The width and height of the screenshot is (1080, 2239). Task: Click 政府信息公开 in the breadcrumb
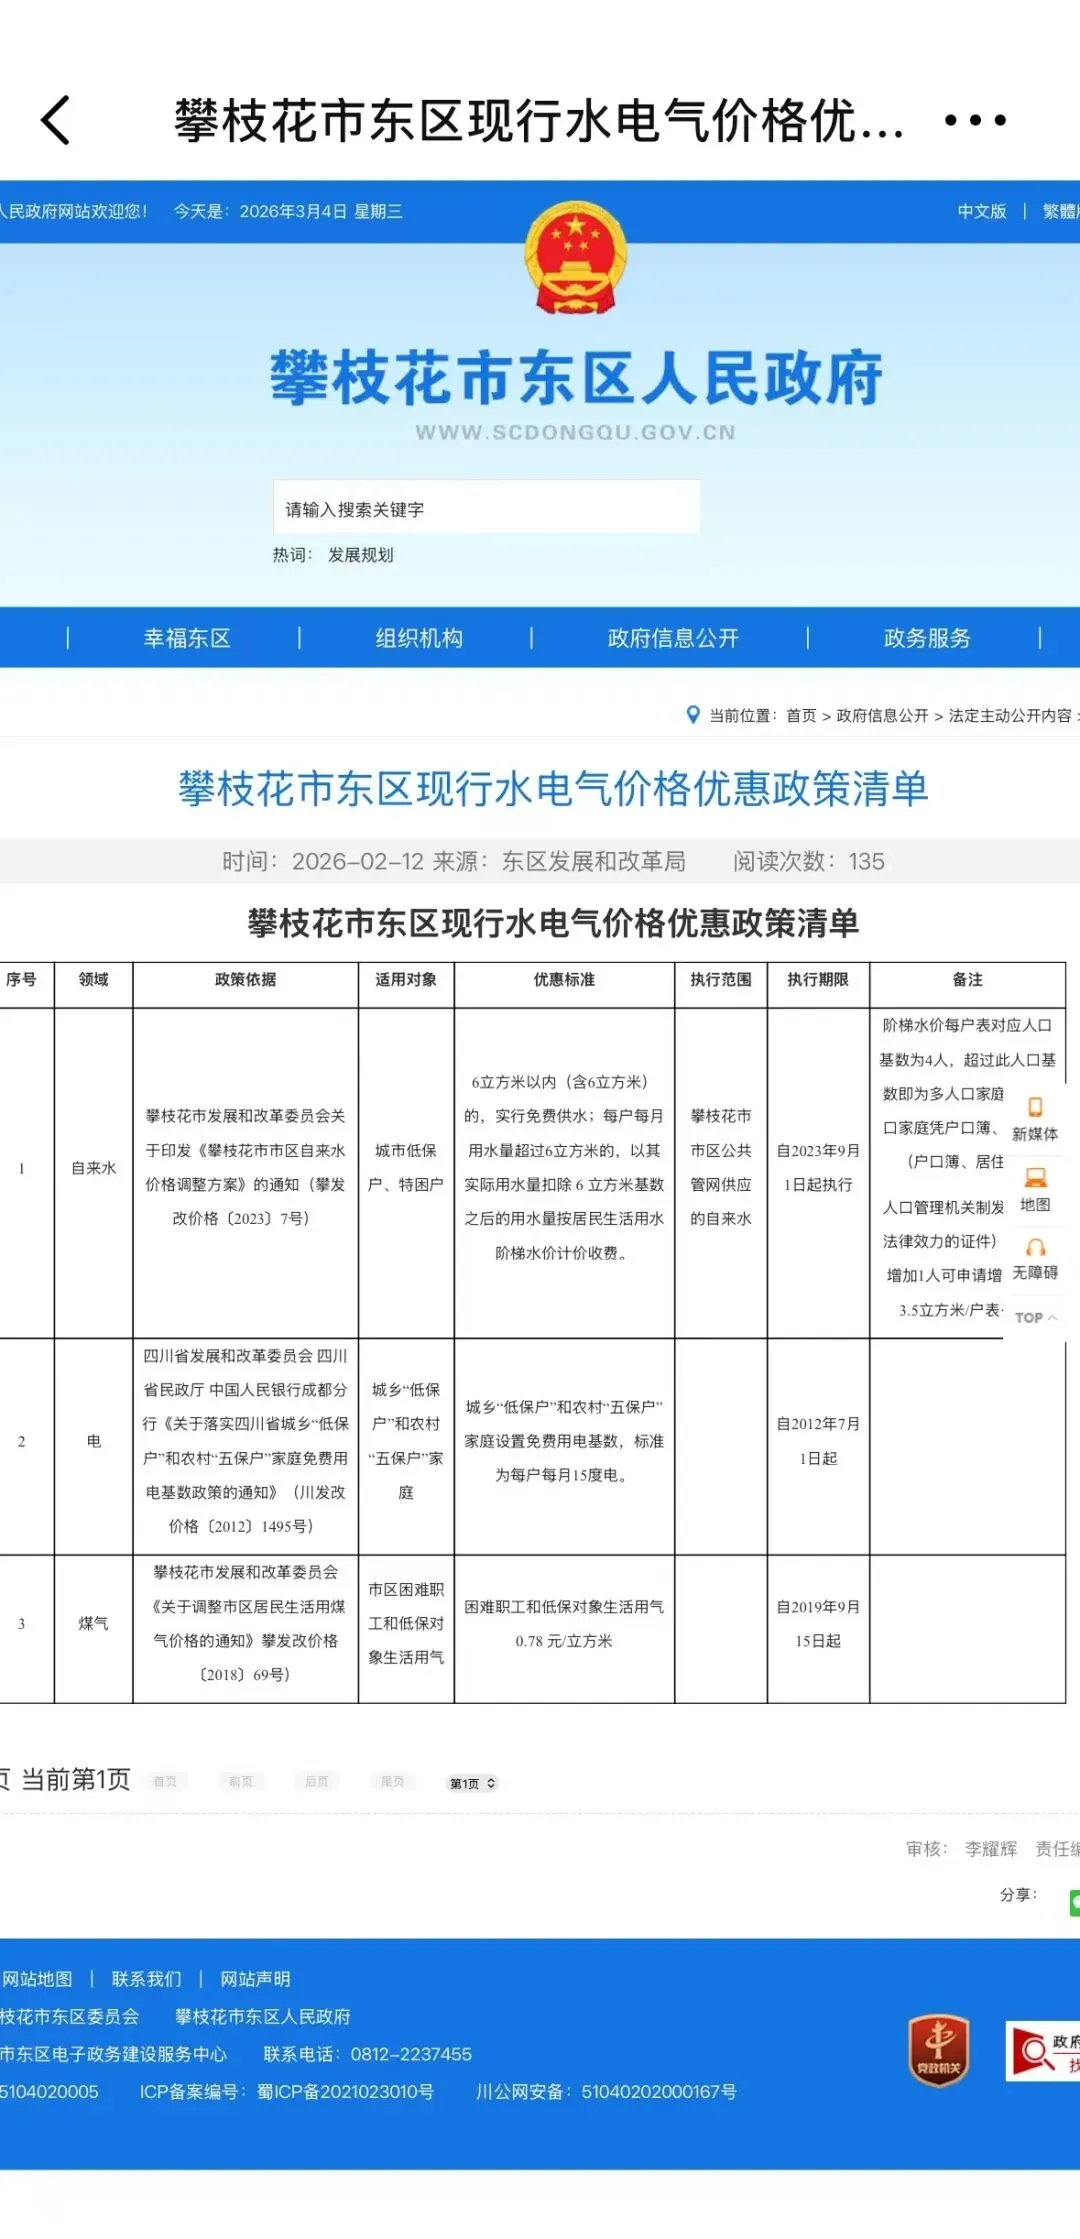(882, 716)
